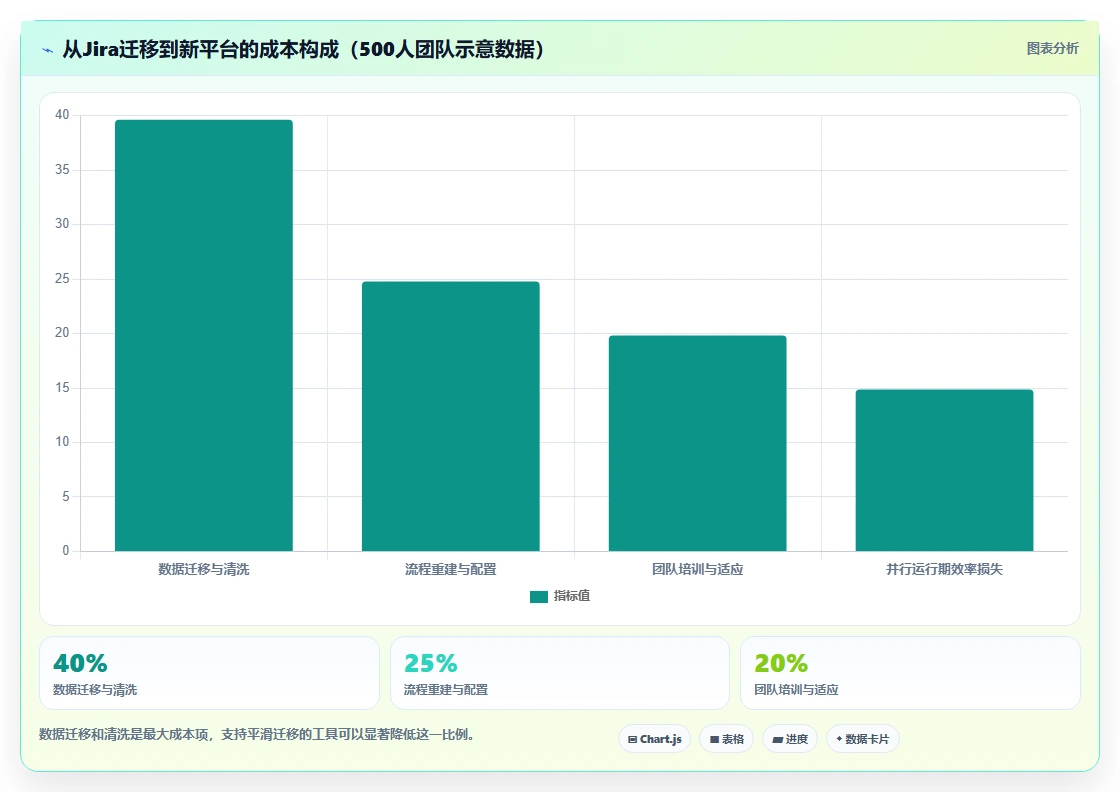Image resolution: width=1120 pixels, height=792 pixels.
Task: Click the 数据迁移与清洗 caption under 40%
Action: point(95,690)
